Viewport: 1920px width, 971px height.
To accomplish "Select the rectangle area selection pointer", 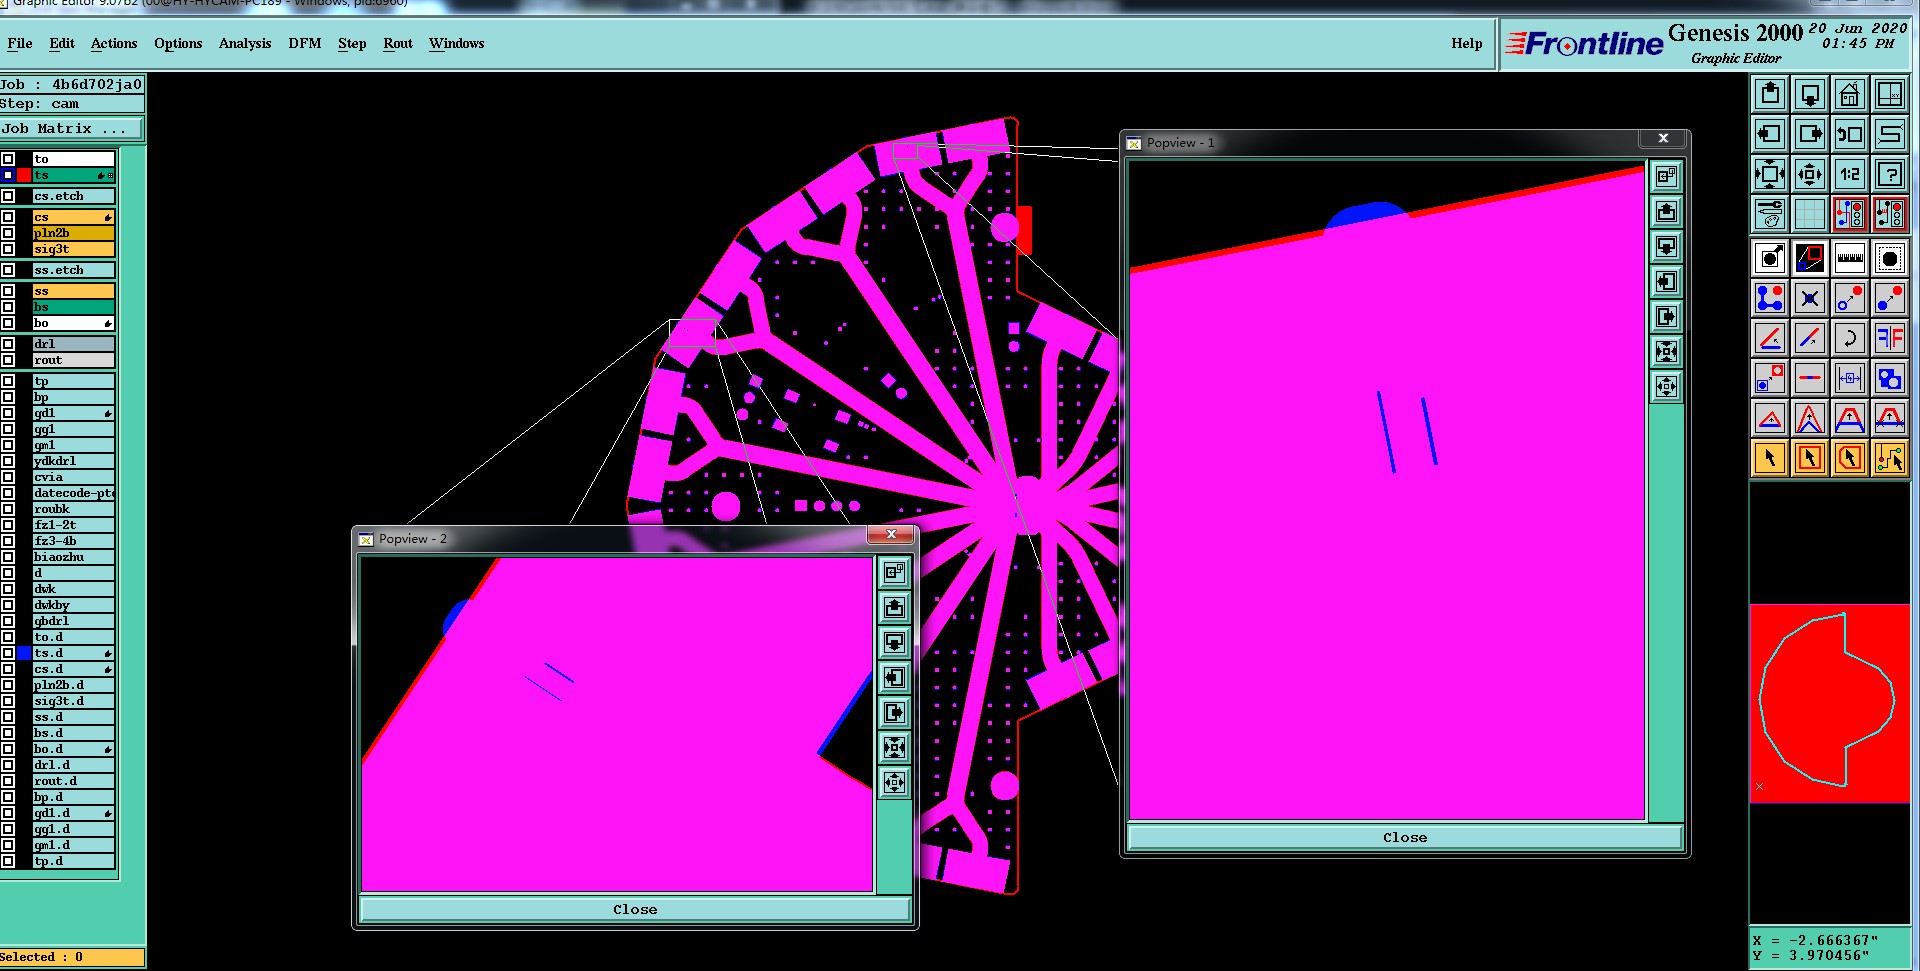I will pyautogui.click(x=1810, y=458).
